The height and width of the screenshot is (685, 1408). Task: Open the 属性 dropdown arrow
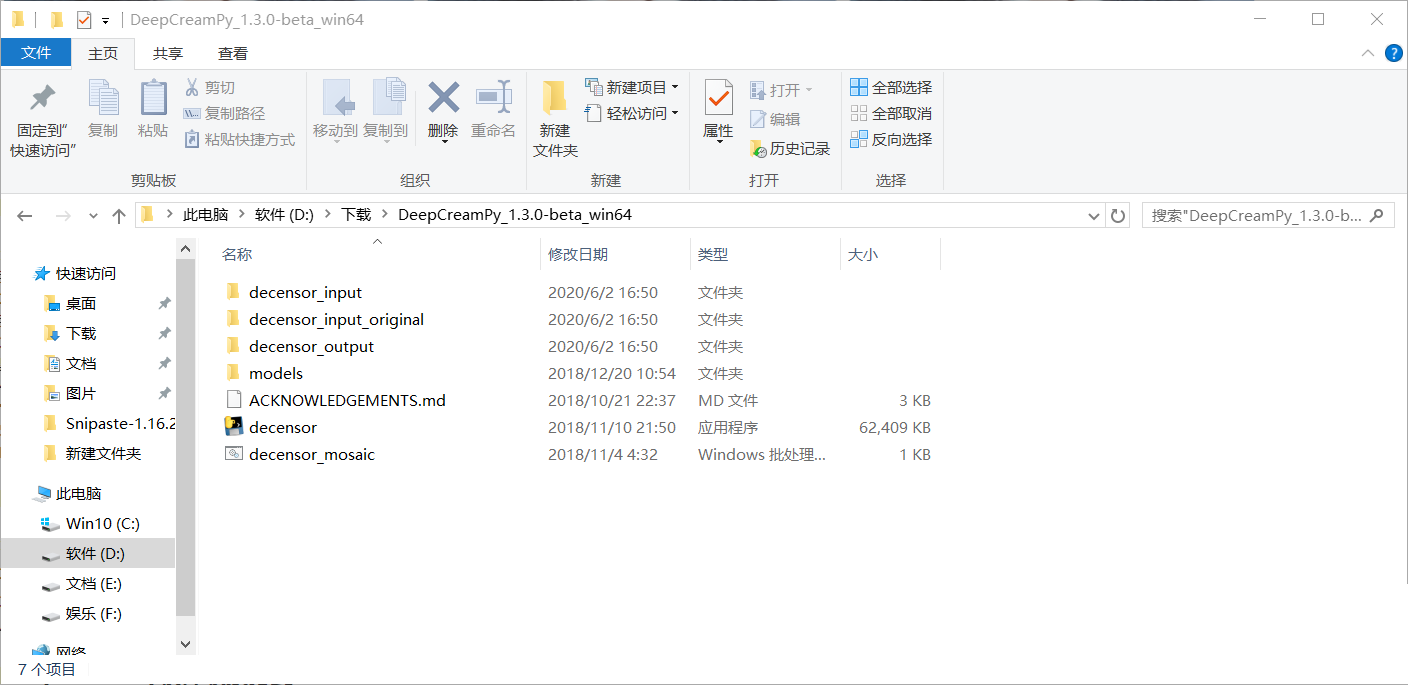(x=718, y=143)
